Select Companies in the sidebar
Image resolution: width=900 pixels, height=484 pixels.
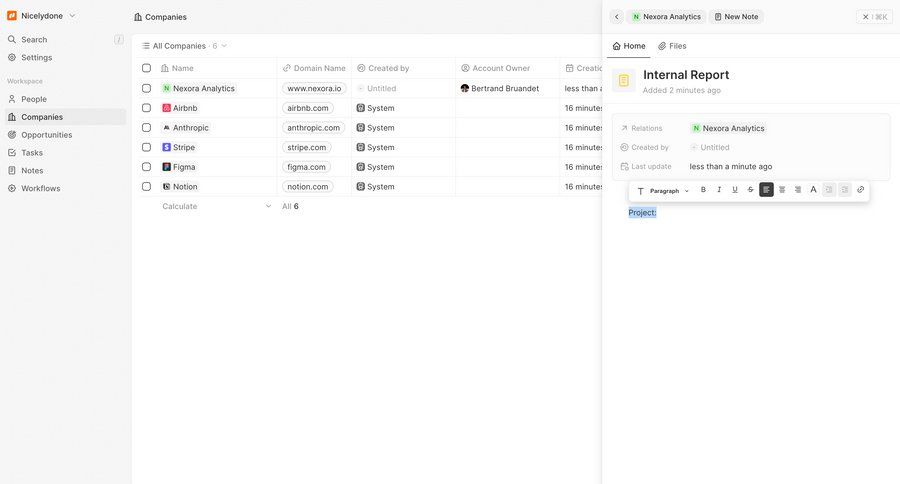coord(64,117)
